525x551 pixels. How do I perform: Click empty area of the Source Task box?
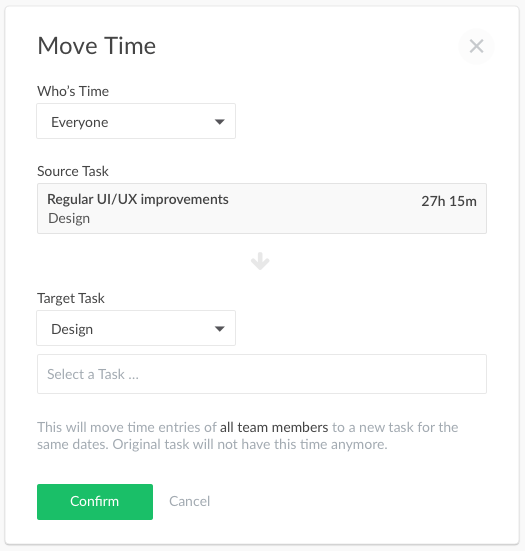pyautogui.click(x=323, y=218)
